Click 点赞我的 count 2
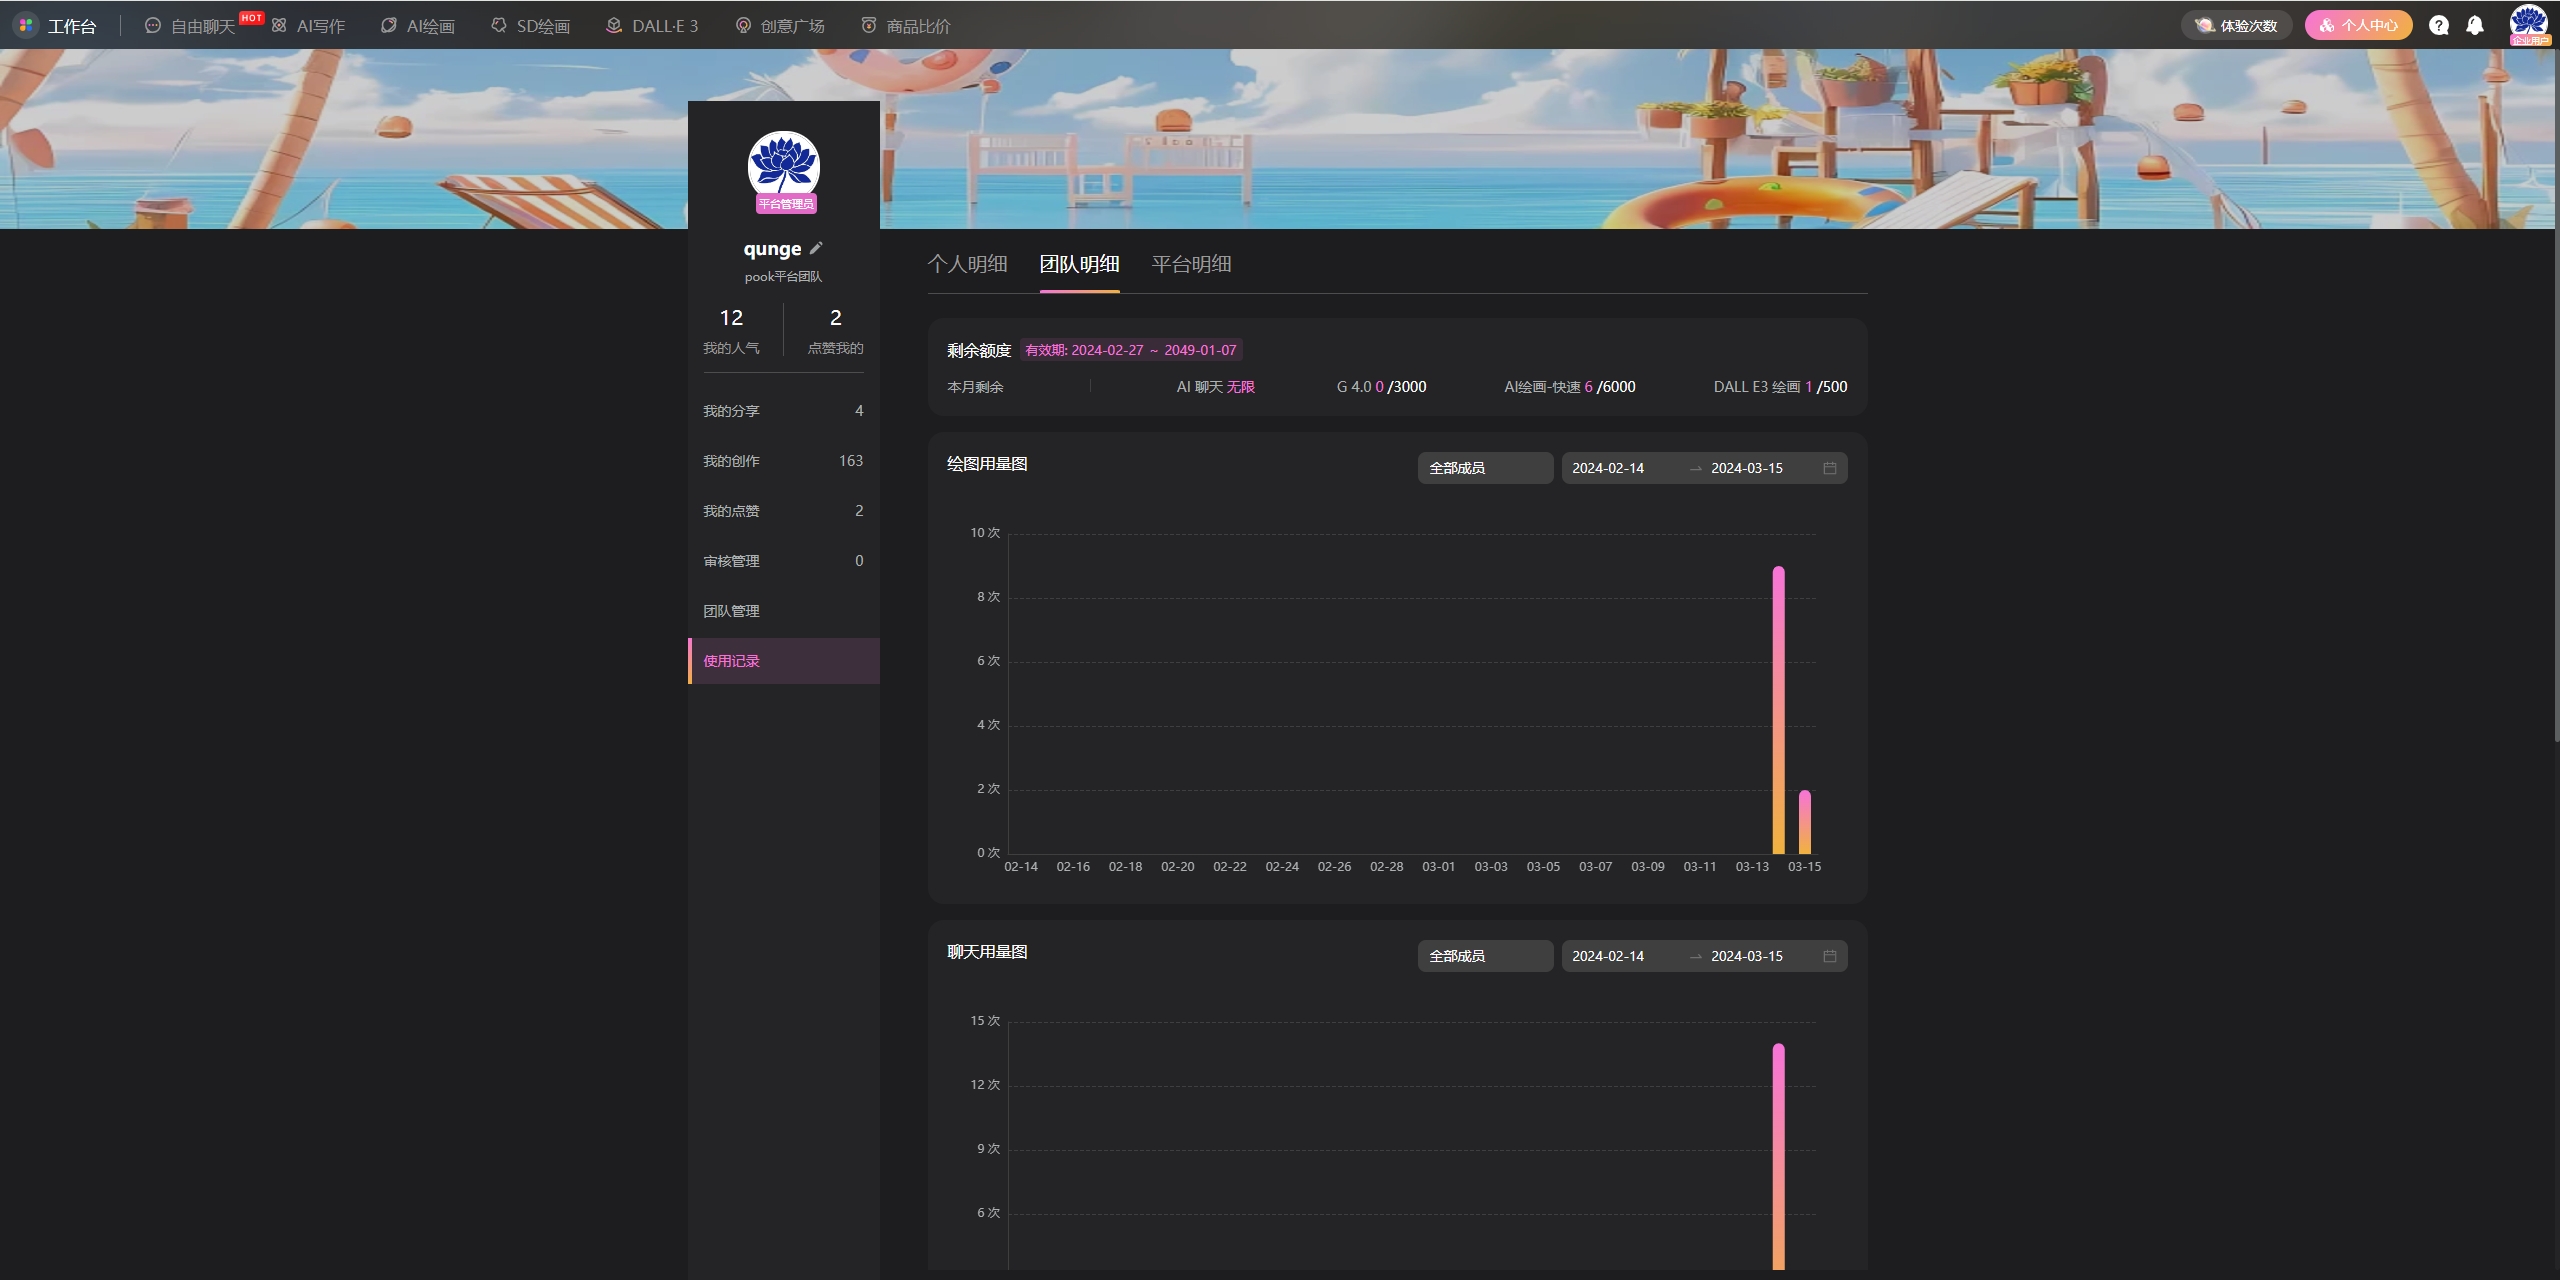The width and height of the screenshot is (2560, 1280). (836, 318)
